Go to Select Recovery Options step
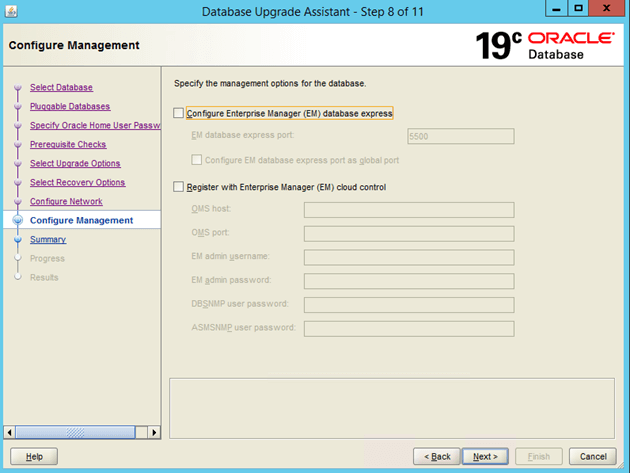Viewport: 630px width, 473px height. (x=77, y=183)
